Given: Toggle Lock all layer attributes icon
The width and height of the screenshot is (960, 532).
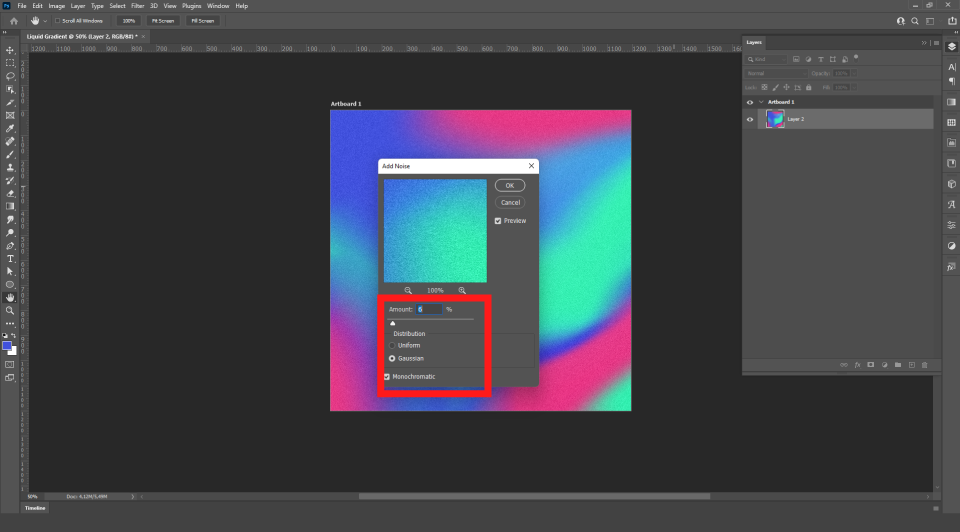Looking at the screenshot, I should 809,88.
